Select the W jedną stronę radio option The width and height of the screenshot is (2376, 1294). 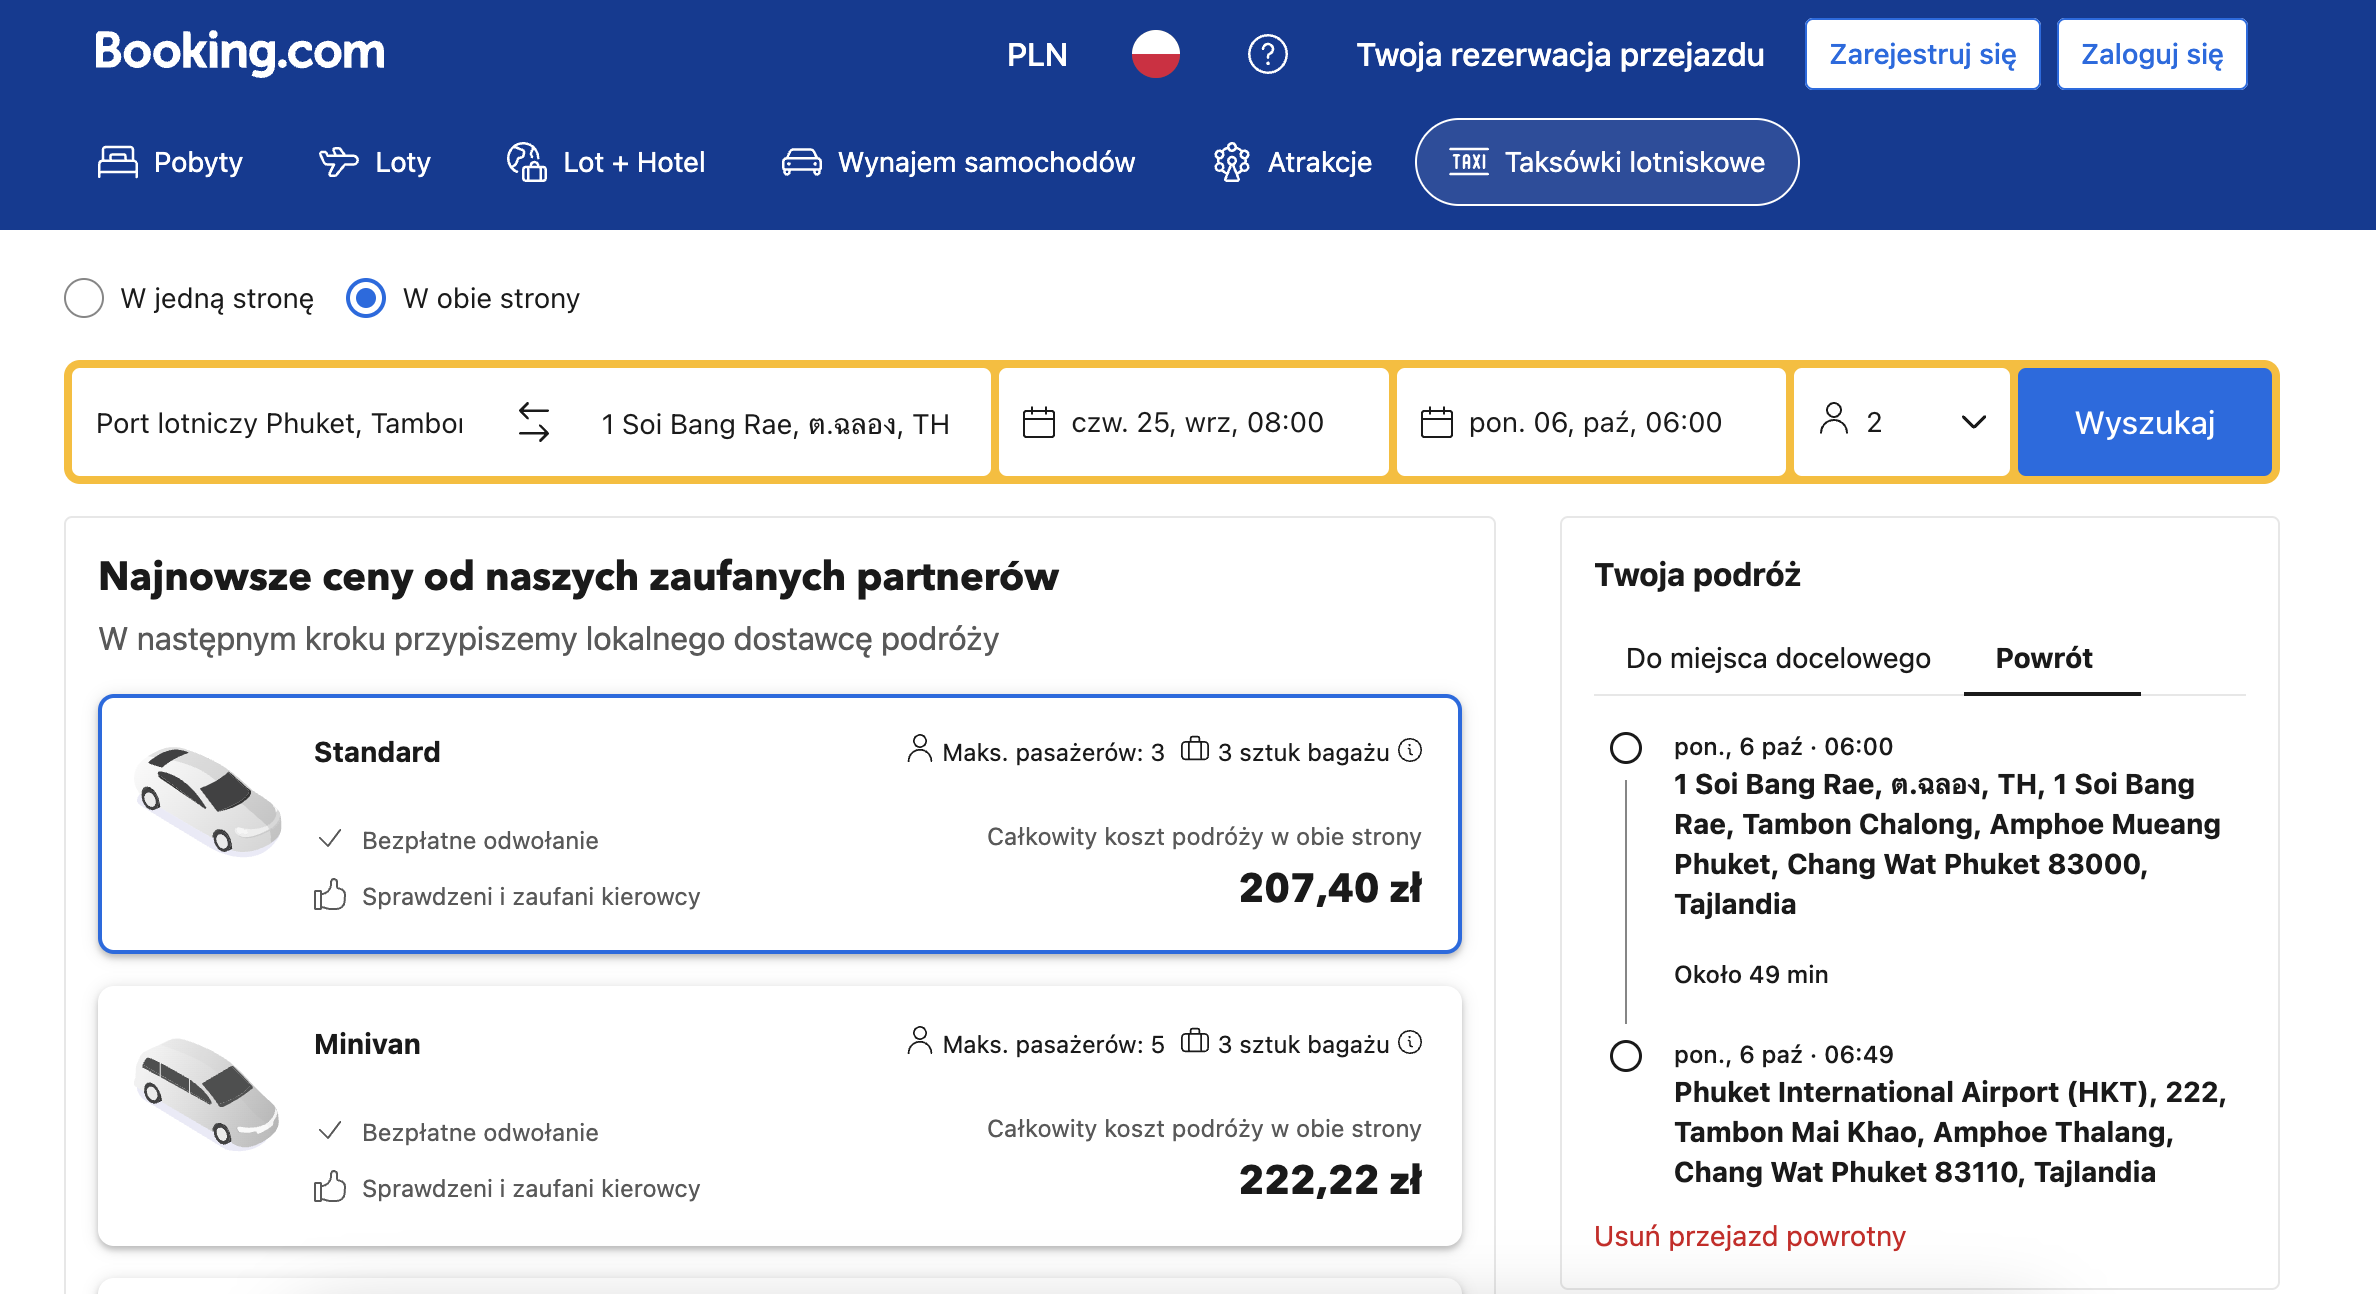84,298
